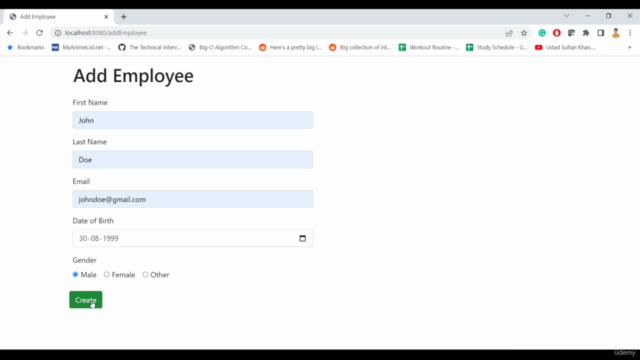Open Big-O Algorithm Complexity bookmark
Image resolution: width=640 pixels, height=360 pixels.
tap(220, 47)
